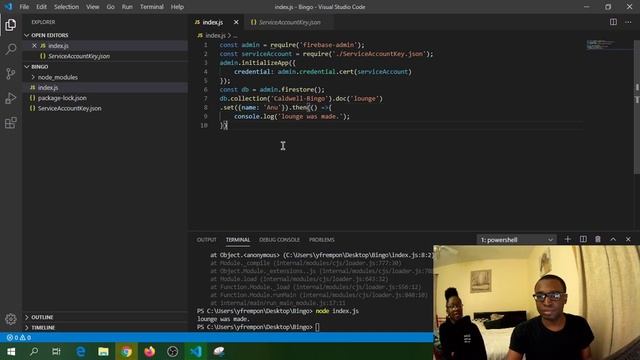Screen dimensions: 640x360
Task: Open the Explorer view in activity bar
Action: pyautogui.click(x=11, y=25)
